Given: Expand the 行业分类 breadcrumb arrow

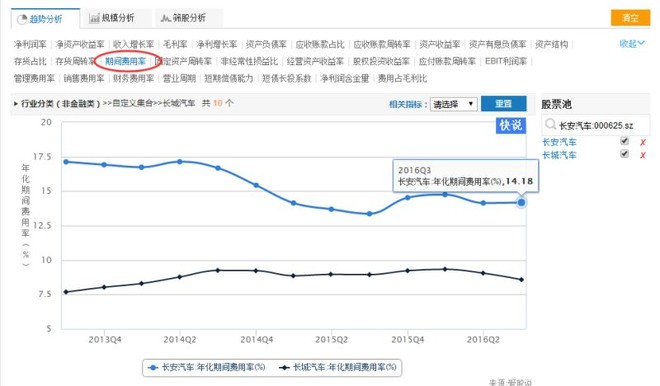Looking at the screenshot, I should click(x=16, y=104).
